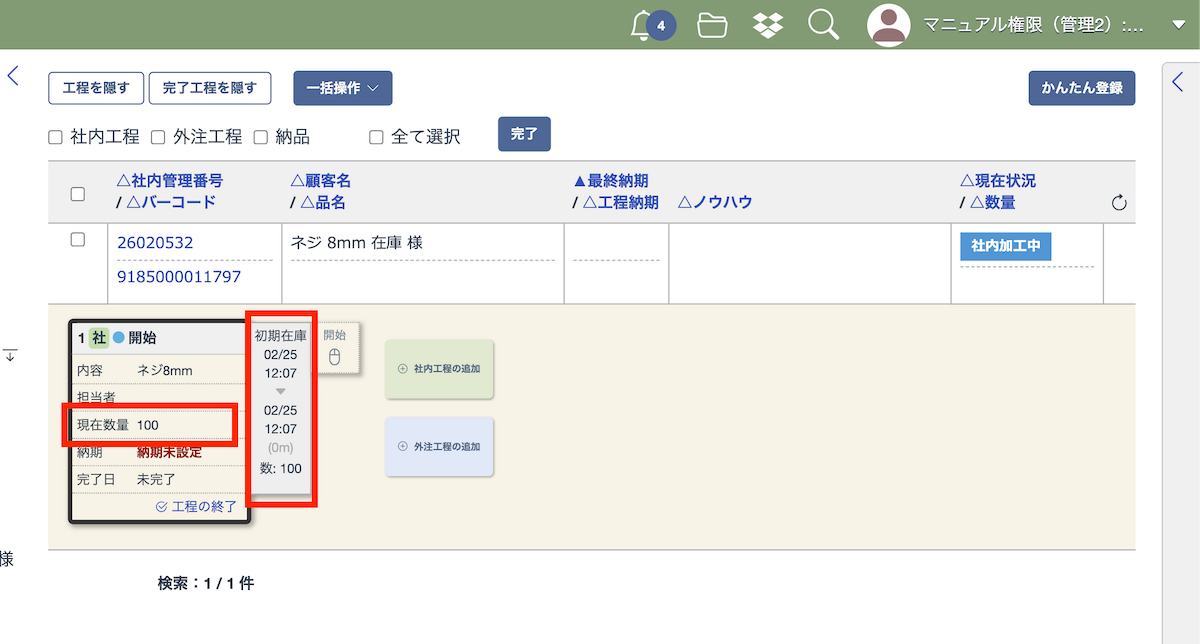1200x644 pixels.
Task: Click the download arrow icon on left edge
Action: click(10, 355)
